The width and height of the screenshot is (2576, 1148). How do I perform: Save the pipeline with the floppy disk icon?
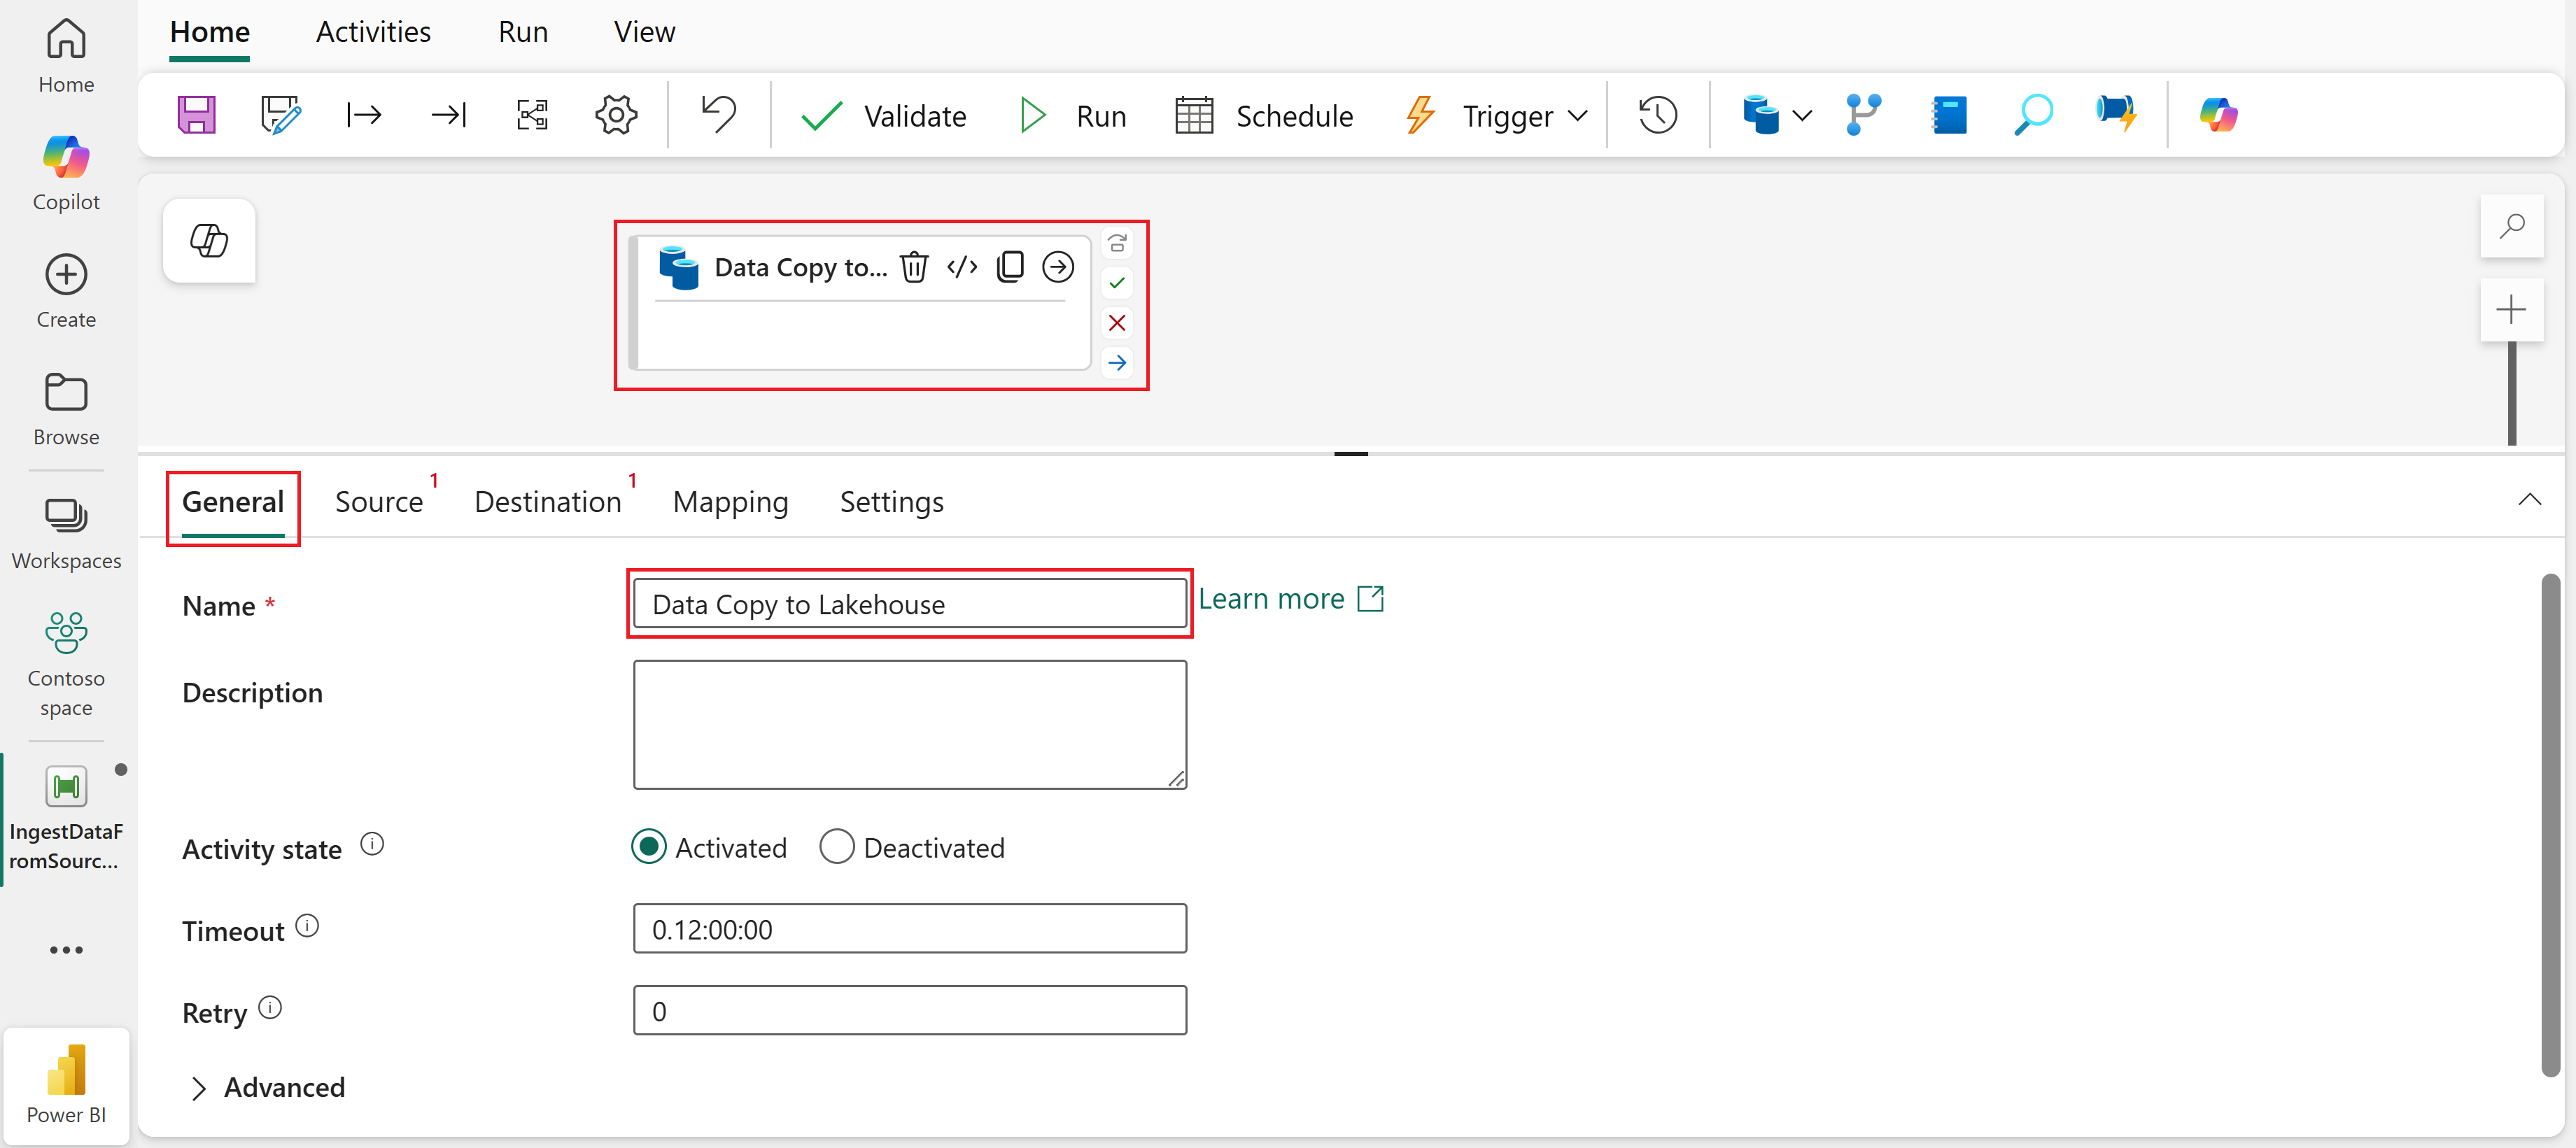tap(196, 115)
